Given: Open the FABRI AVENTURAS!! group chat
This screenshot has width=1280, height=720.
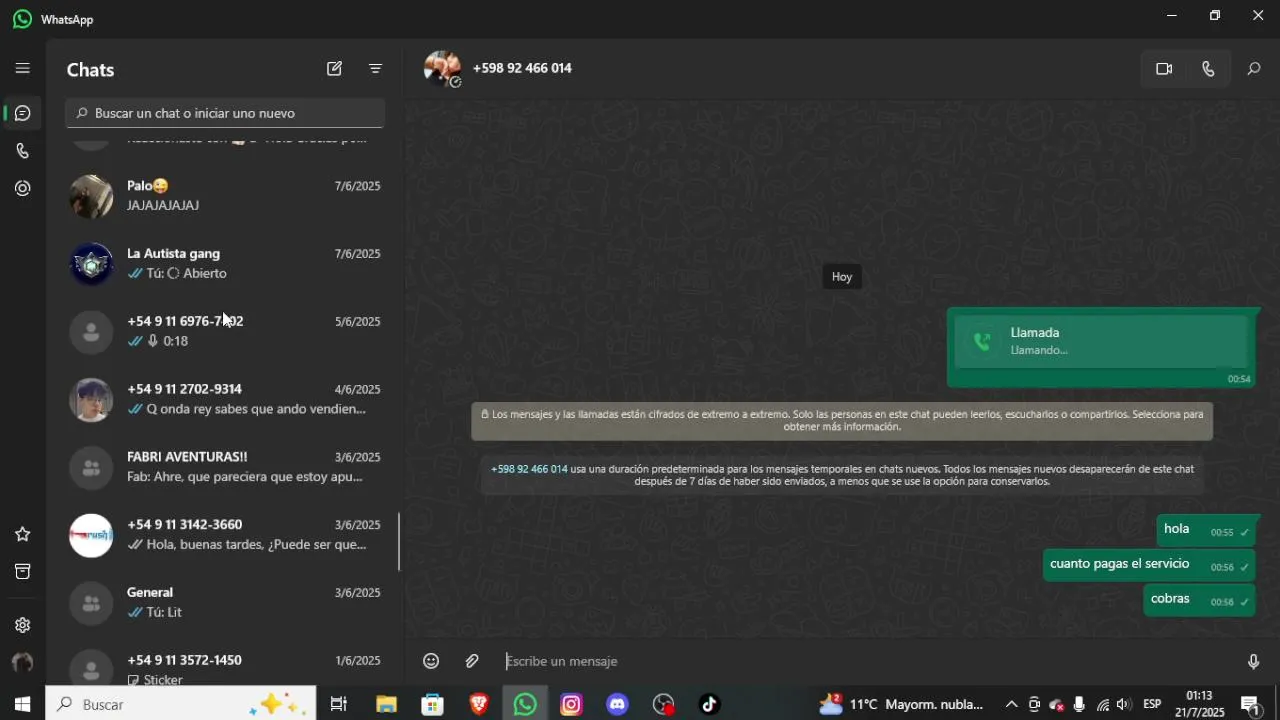Looking at the screenshot, I should [225, 467].
